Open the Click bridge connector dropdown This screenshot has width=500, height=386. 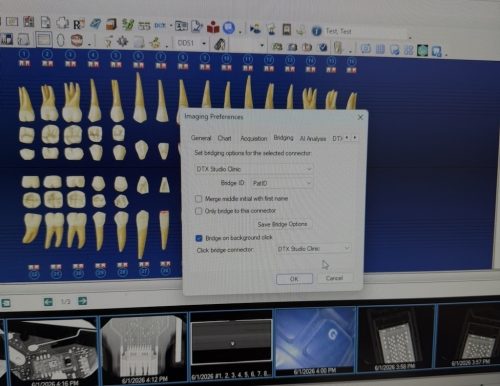click(313, 249)
